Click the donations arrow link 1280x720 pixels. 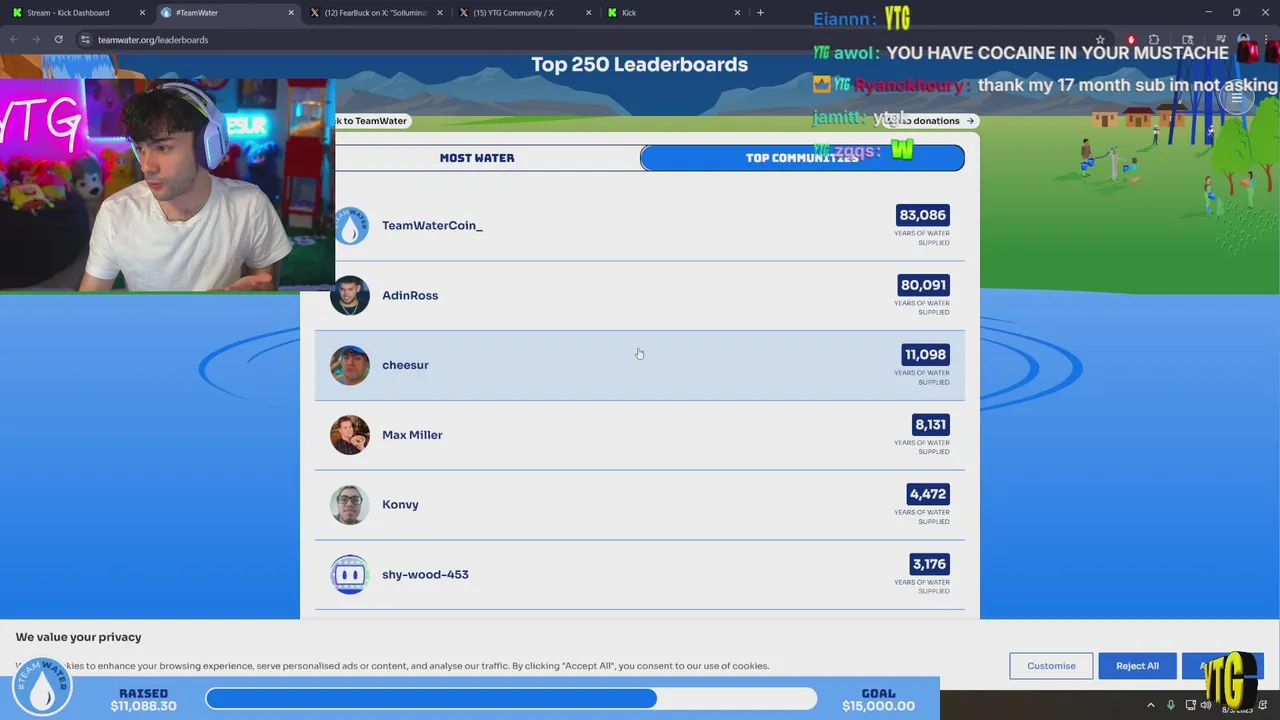pos(930,121)
